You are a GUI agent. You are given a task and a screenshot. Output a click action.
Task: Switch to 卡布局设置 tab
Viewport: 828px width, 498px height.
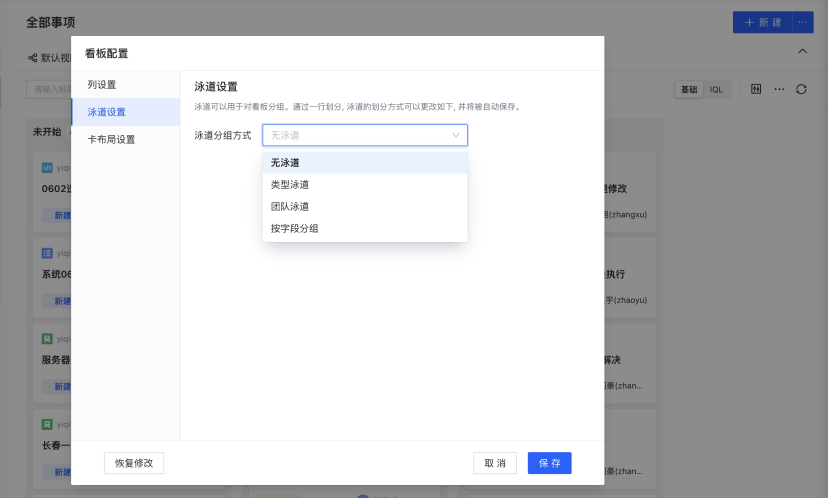point(111,140)
